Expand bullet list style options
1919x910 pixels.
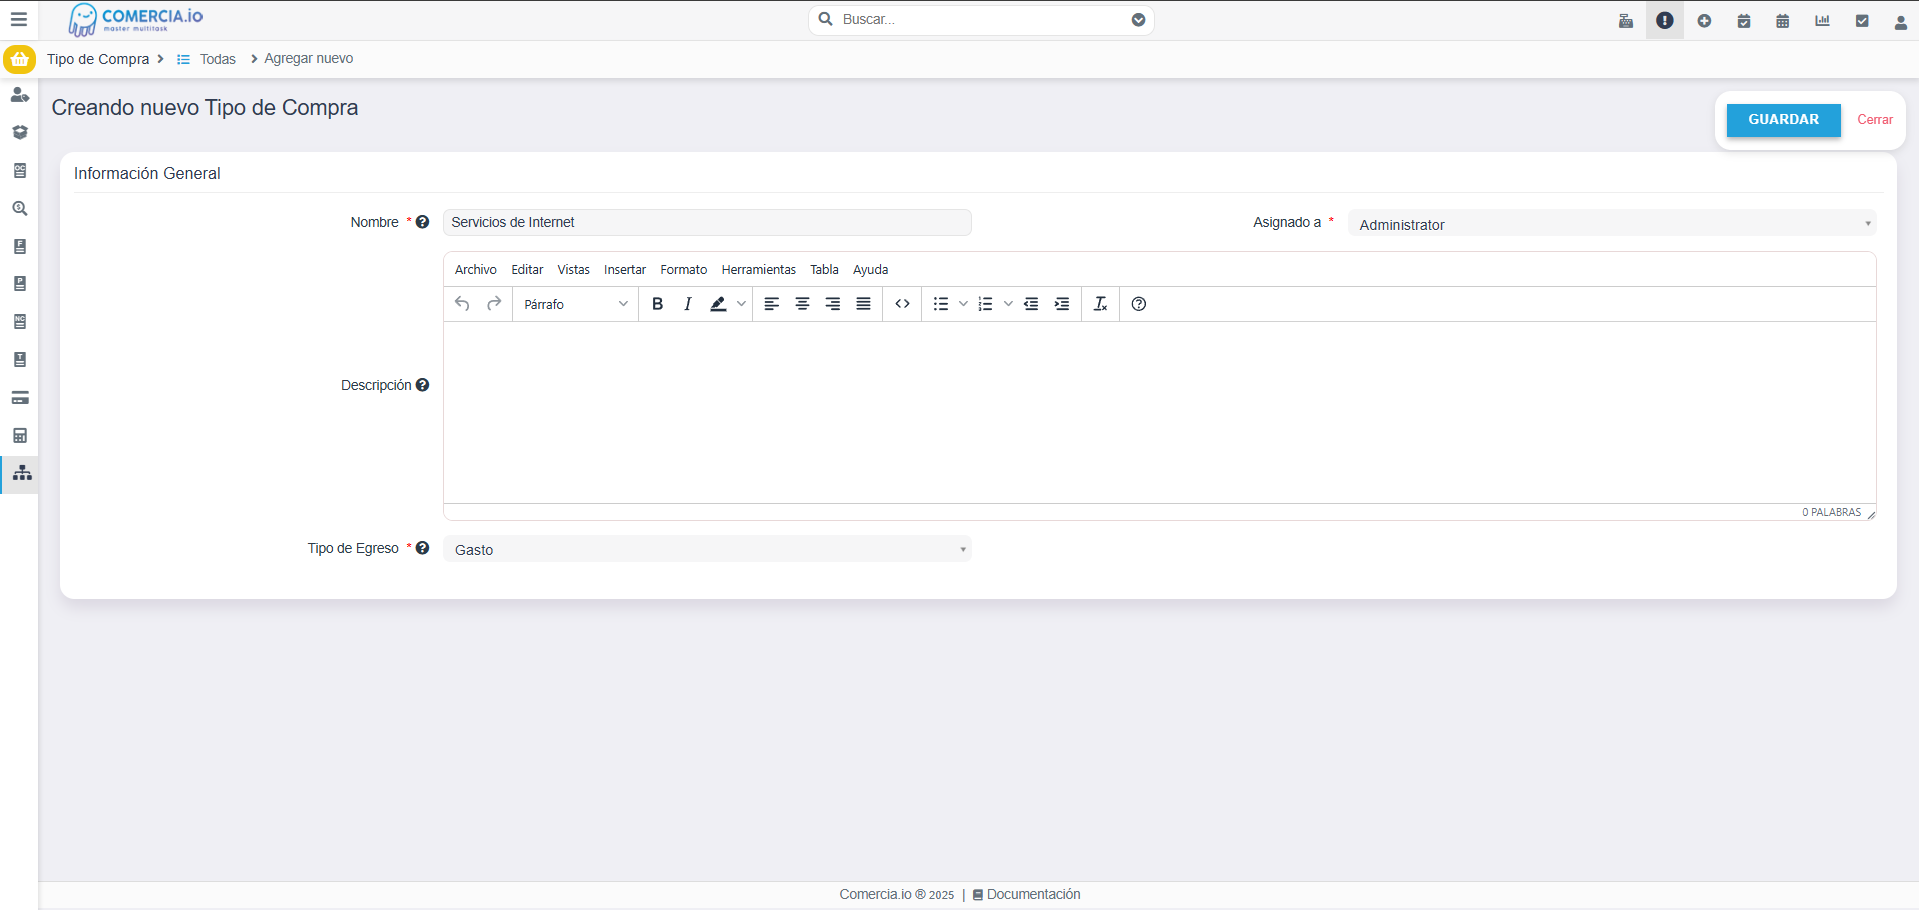pos(963,304)
